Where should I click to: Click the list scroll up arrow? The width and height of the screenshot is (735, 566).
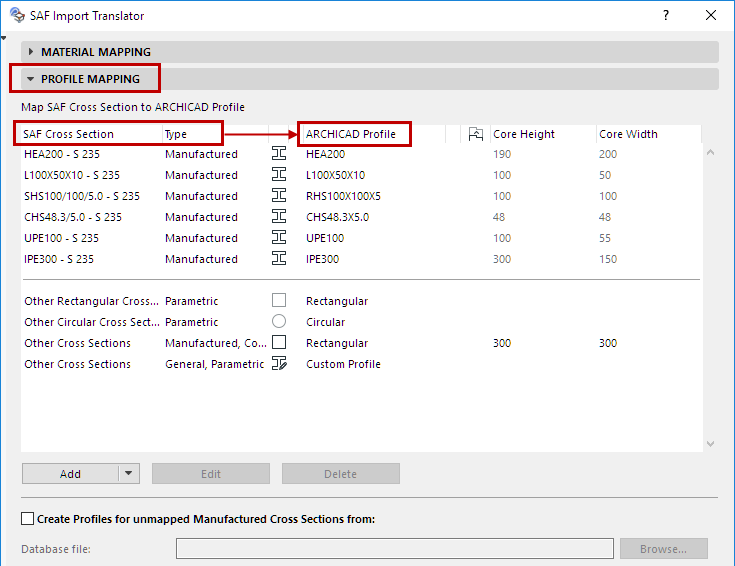coord(711,152)
